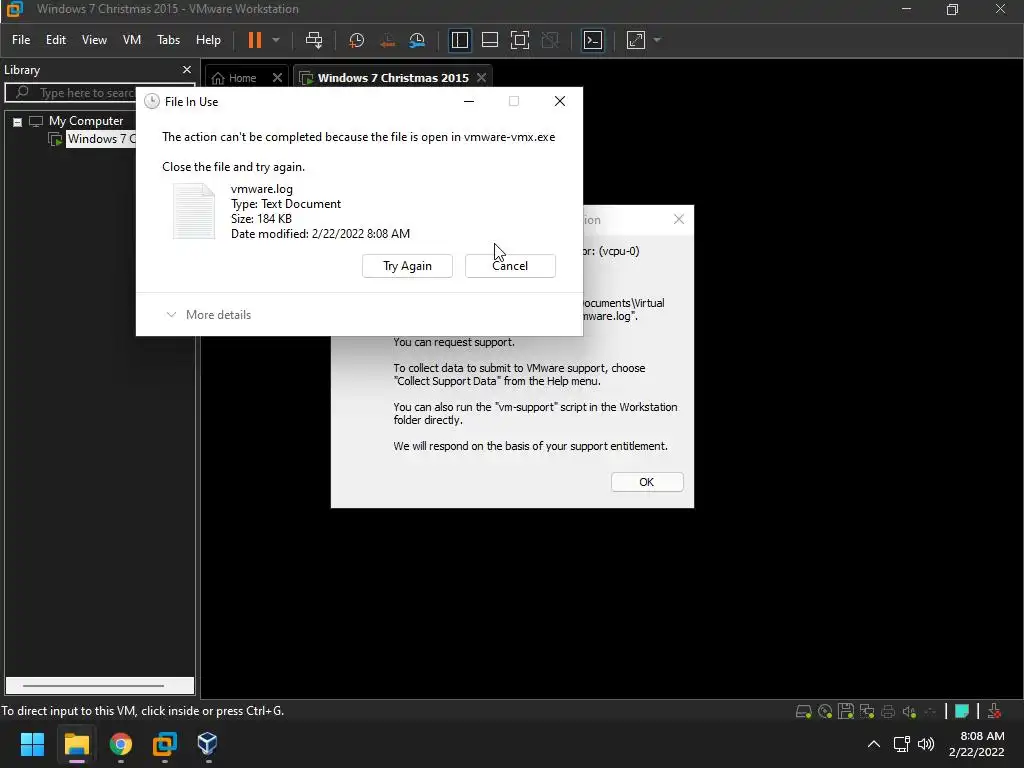Click the VMware Tools install warning icon
The image size is (1024, 768).
994,711
